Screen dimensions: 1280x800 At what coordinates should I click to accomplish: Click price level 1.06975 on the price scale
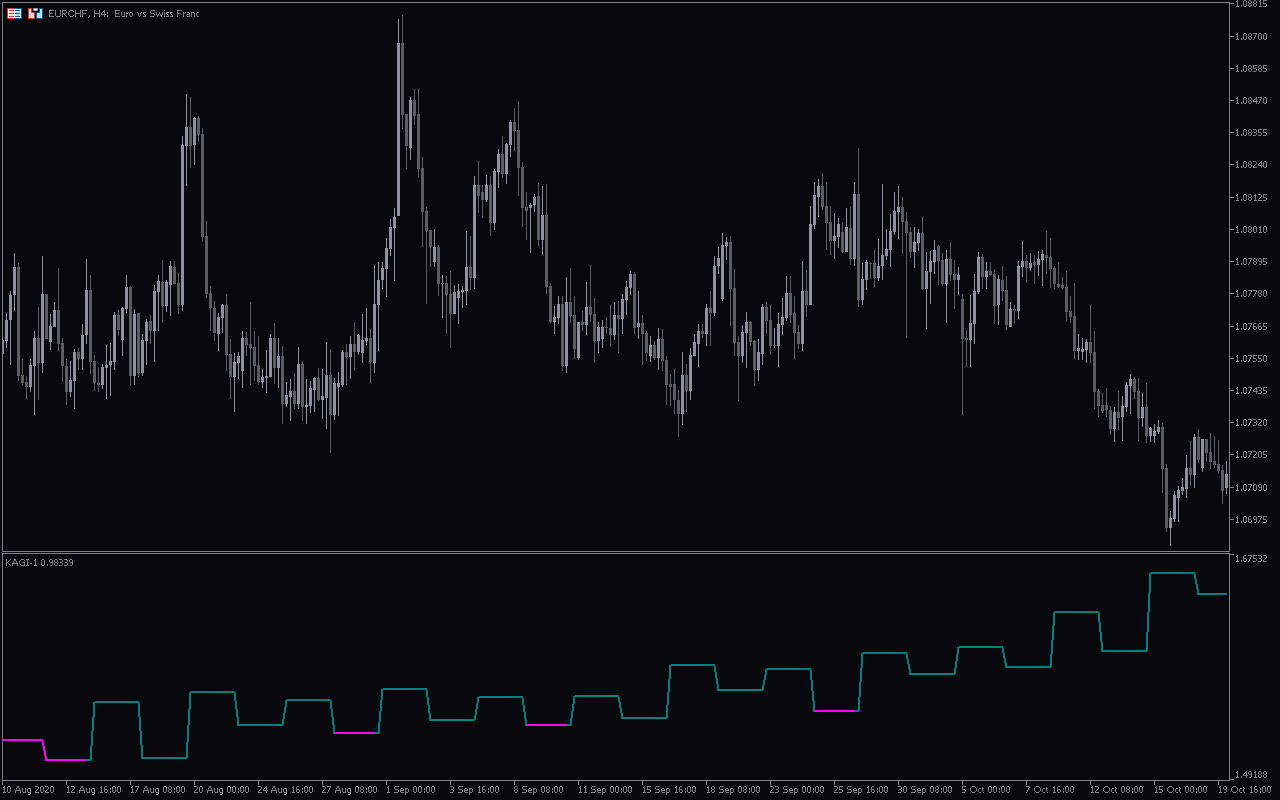coord(1251,520)
